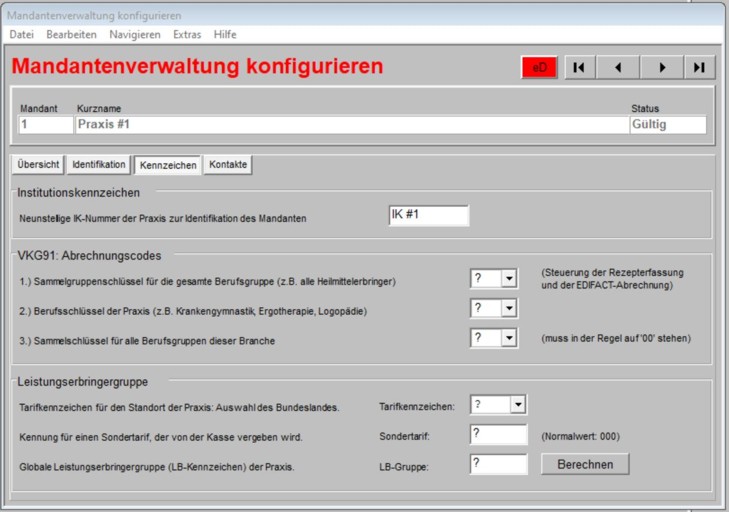This screenshot has width=729, height=512.
Task: Jump to the first record
Action: click(x=580, y=67)
